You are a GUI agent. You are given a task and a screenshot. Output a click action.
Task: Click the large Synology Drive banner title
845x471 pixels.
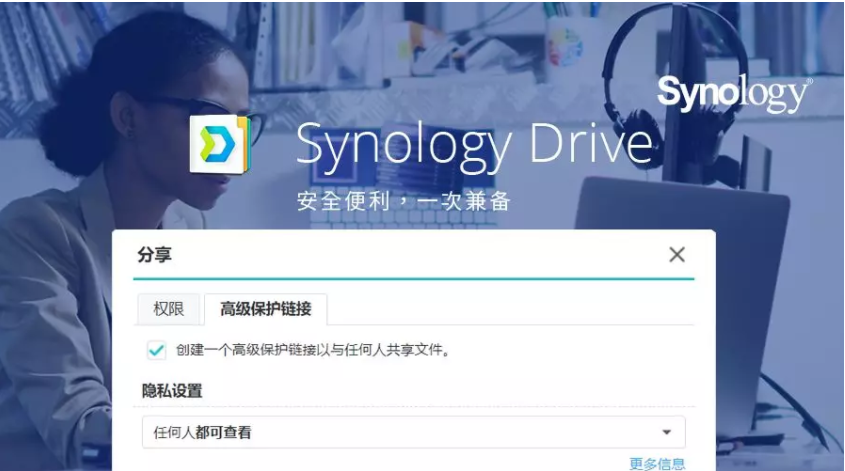pyautogui.click(x=474, y=144)
